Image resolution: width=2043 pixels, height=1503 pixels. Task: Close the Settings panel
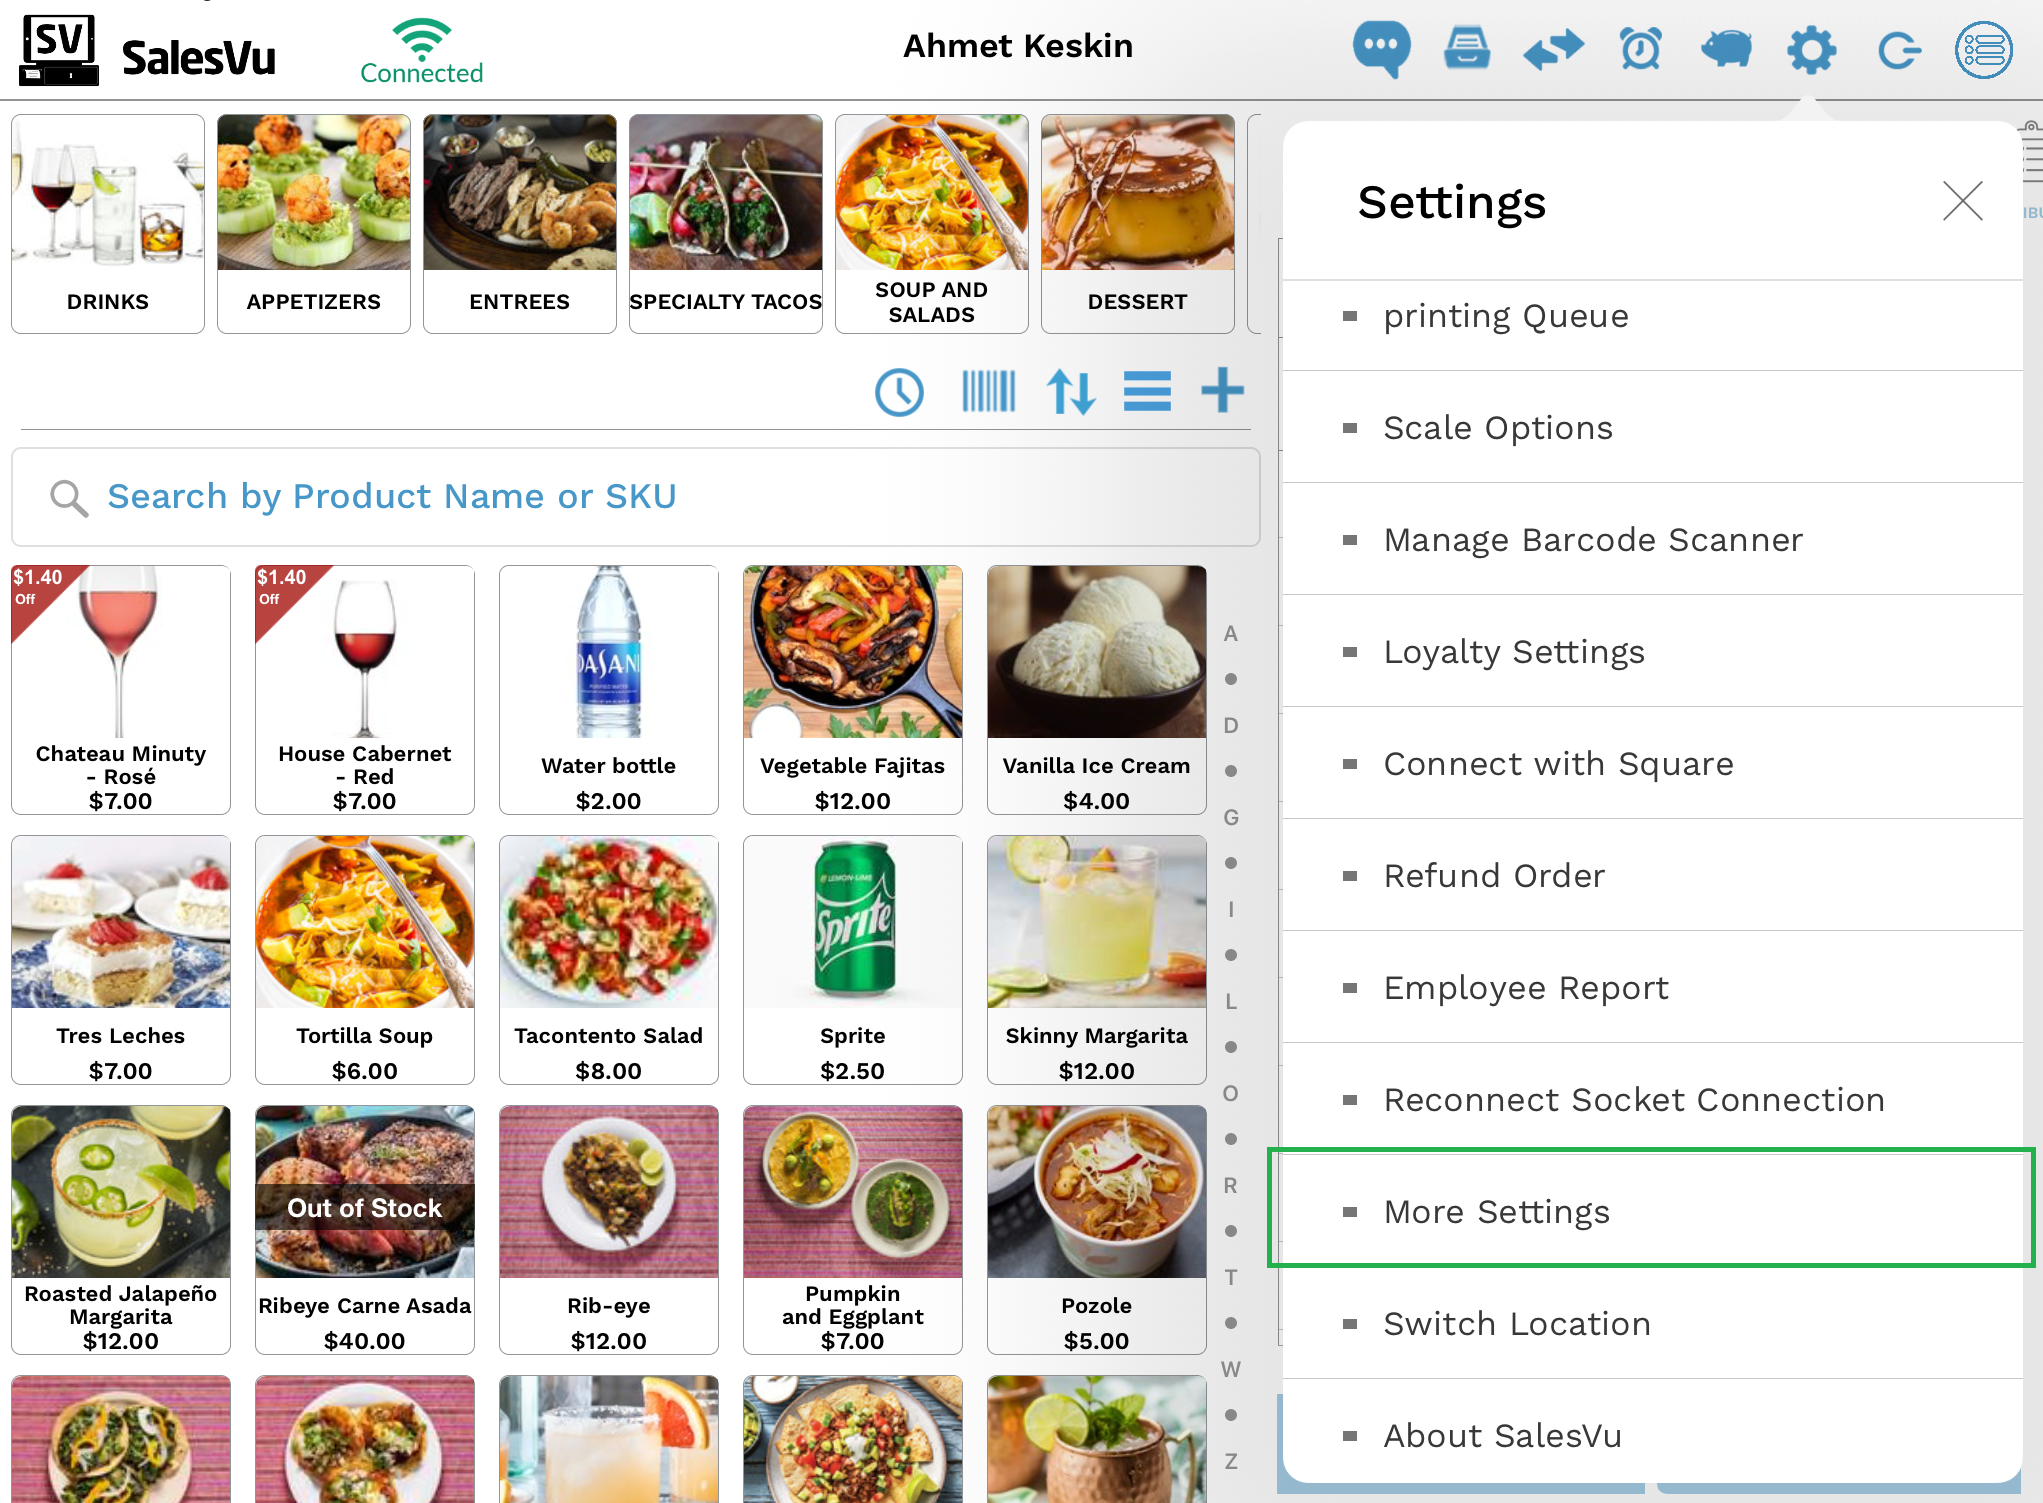[x=1962, y=201]
